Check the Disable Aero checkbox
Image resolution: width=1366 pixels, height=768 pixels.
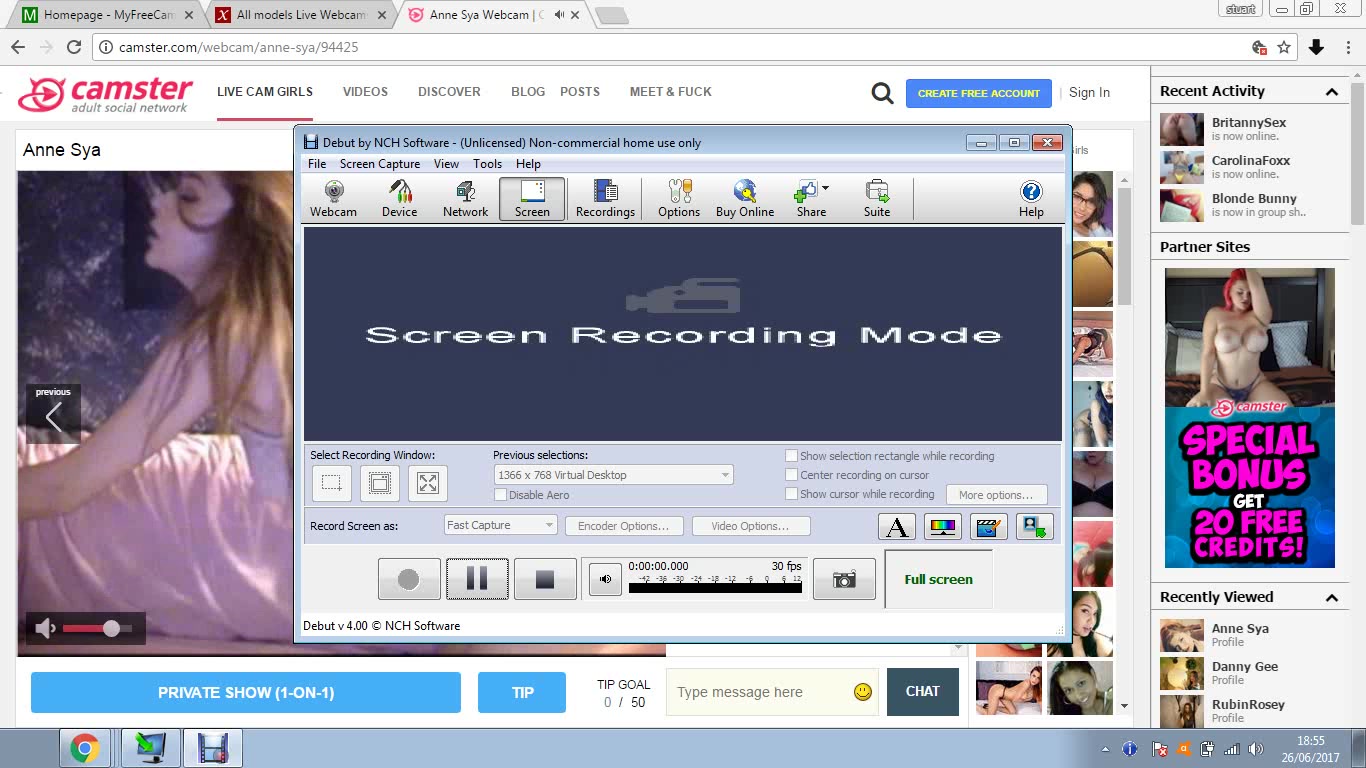tap(501, 495)
